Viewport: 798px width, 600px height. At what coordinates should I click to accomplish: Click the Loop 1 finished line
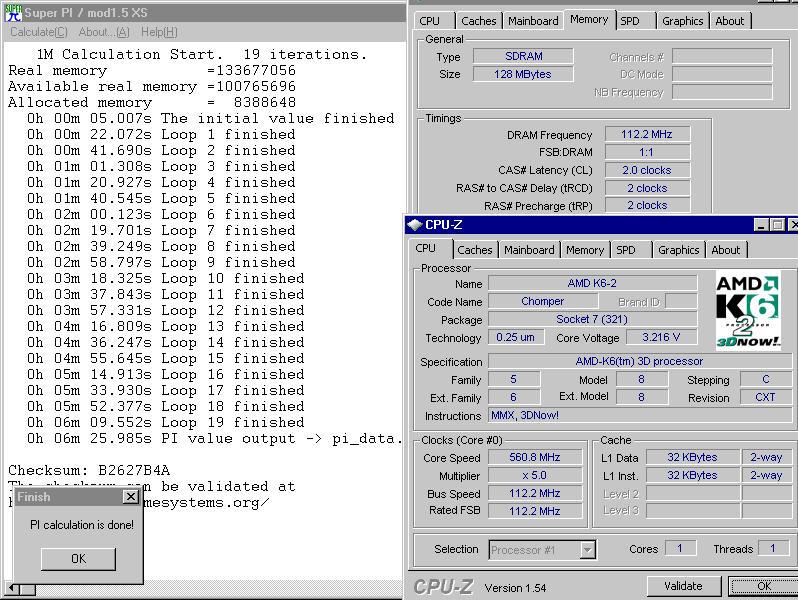pos(161,134)
